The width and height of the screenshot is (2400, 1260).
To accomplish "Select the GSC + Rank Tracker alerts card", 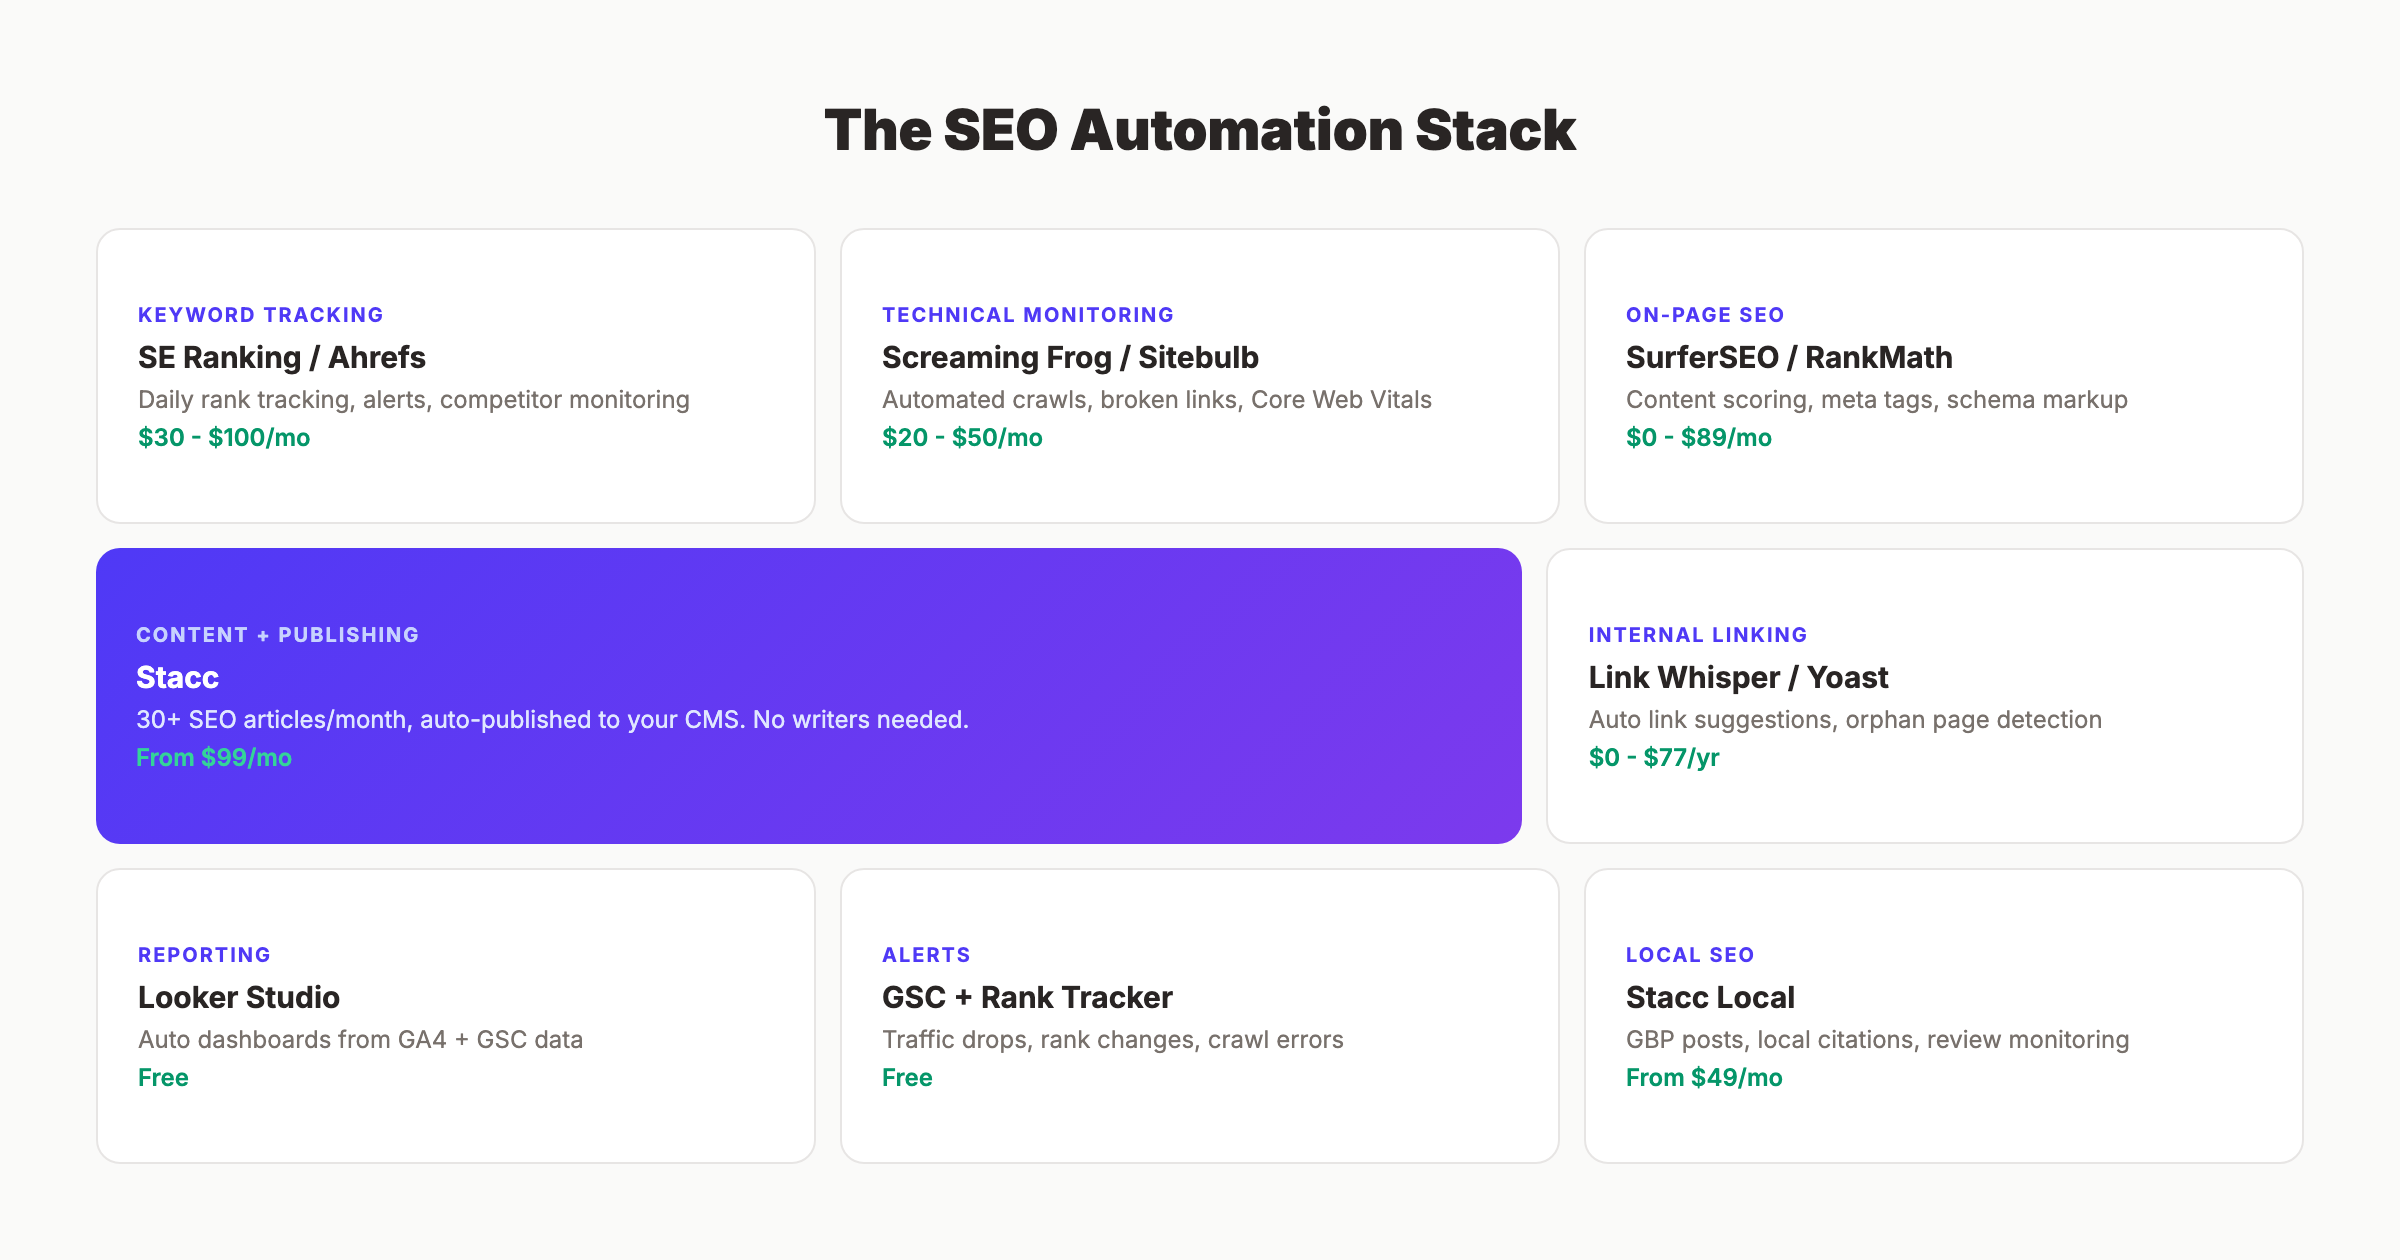I will (1198, 1016).
